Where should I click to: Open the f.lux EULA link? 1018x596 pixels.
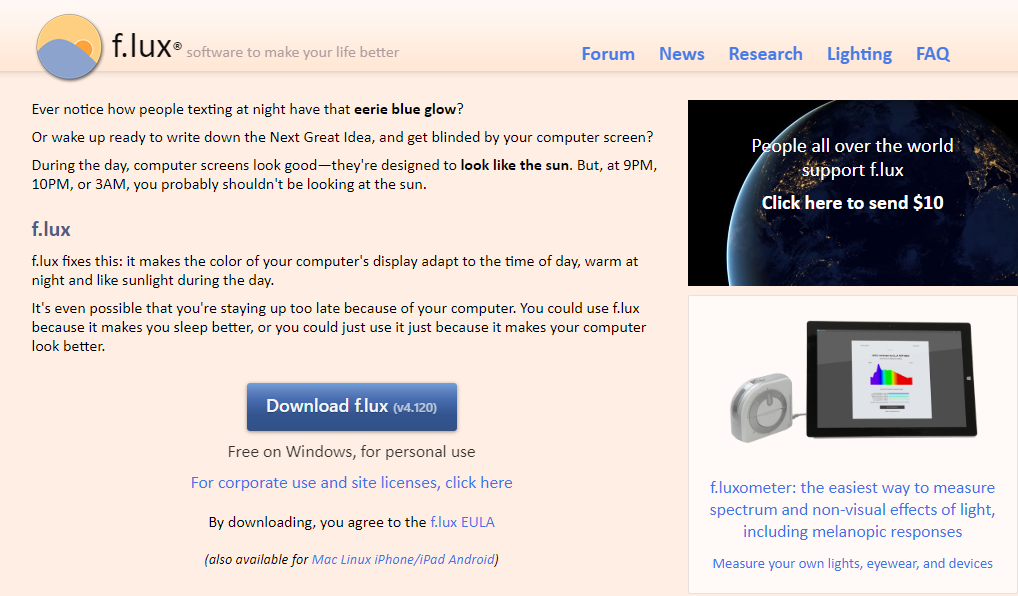click(462, 522)
